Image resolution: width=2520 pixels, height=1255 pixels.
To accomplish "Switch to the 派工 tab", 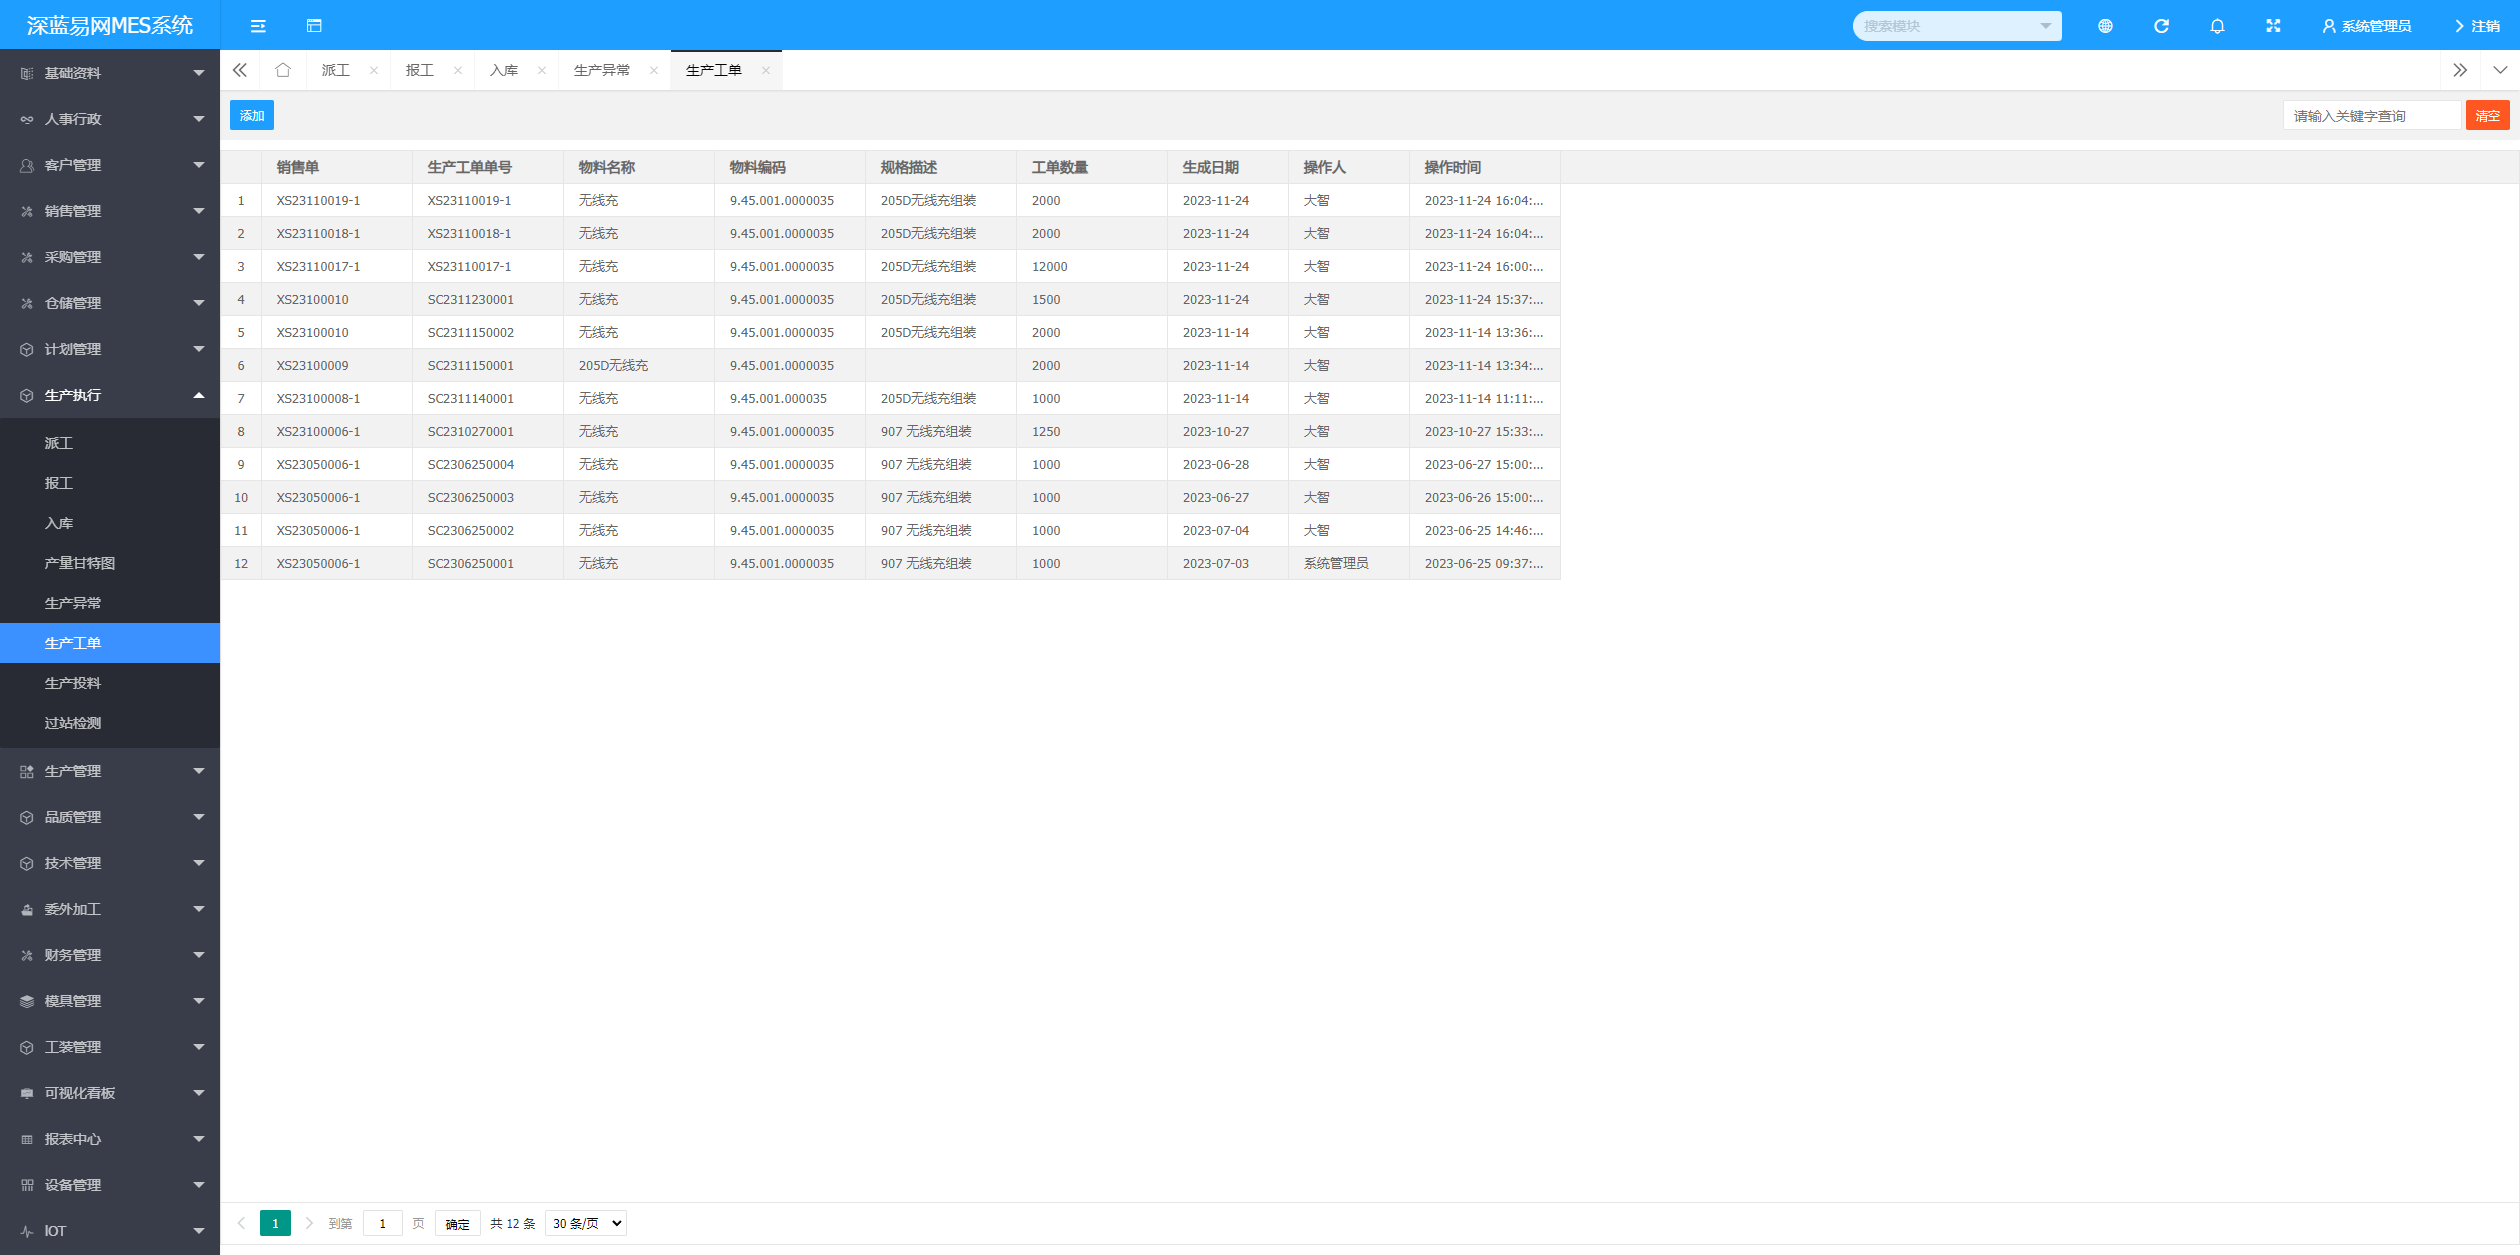I will pyautogui.click(x=336, y=70).
